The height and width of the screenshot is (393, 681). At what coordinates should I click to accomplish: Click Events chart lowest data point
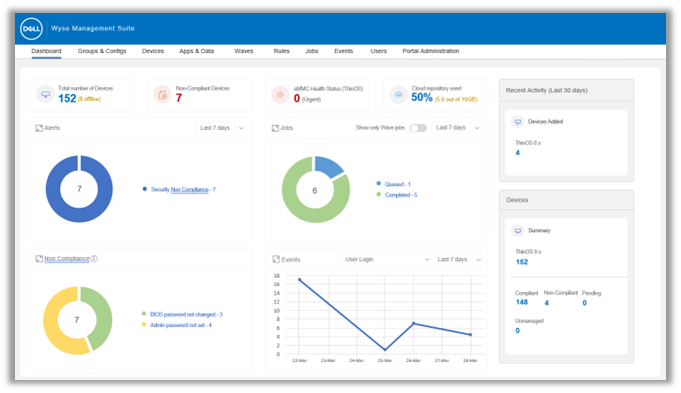(x=385, y=350)
